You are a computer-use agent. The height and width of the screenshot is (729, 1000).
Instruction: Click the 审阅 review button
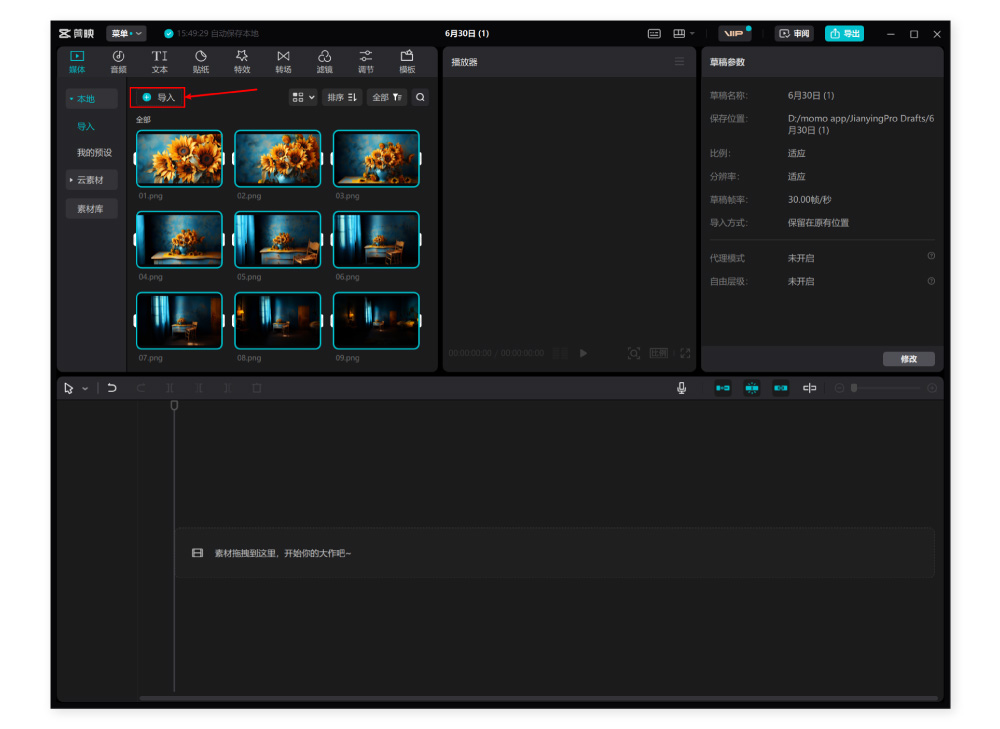(x=794, y=33)
